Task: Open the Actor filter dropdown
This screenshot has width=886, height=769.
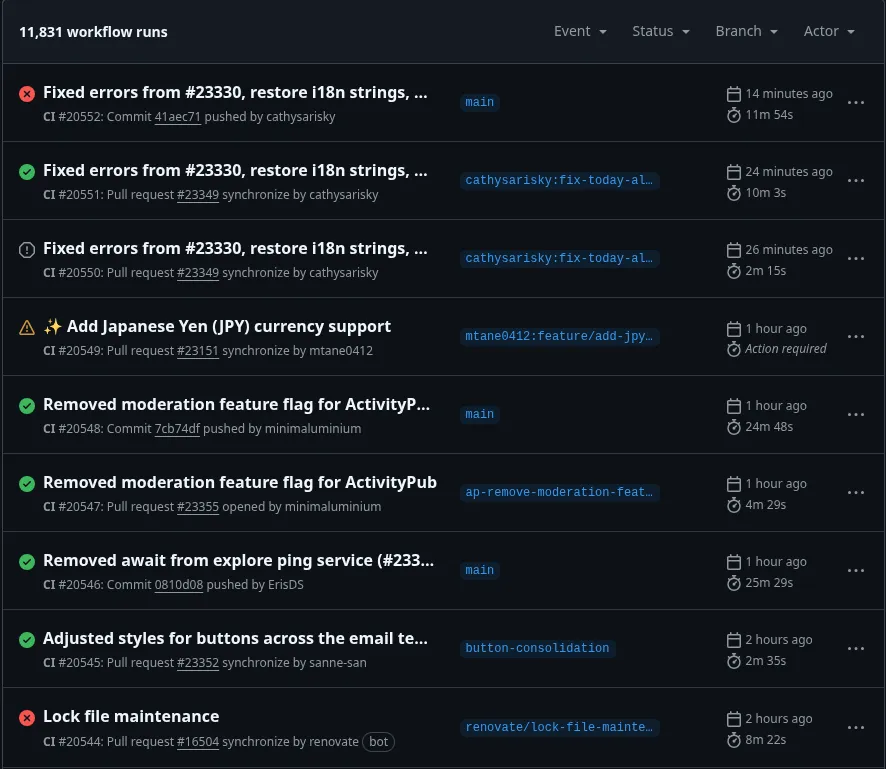Action: click(x=829, y=31)
